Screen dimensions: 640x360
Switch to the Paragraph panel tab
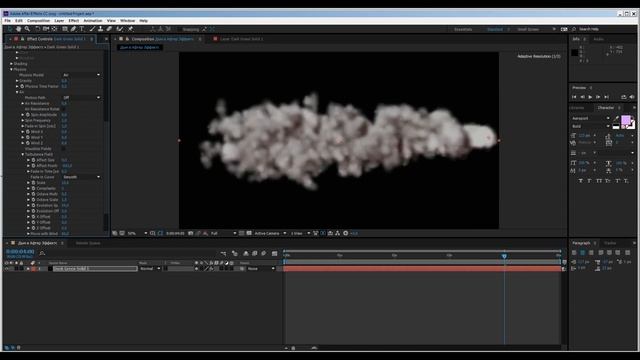pos(581,243)
